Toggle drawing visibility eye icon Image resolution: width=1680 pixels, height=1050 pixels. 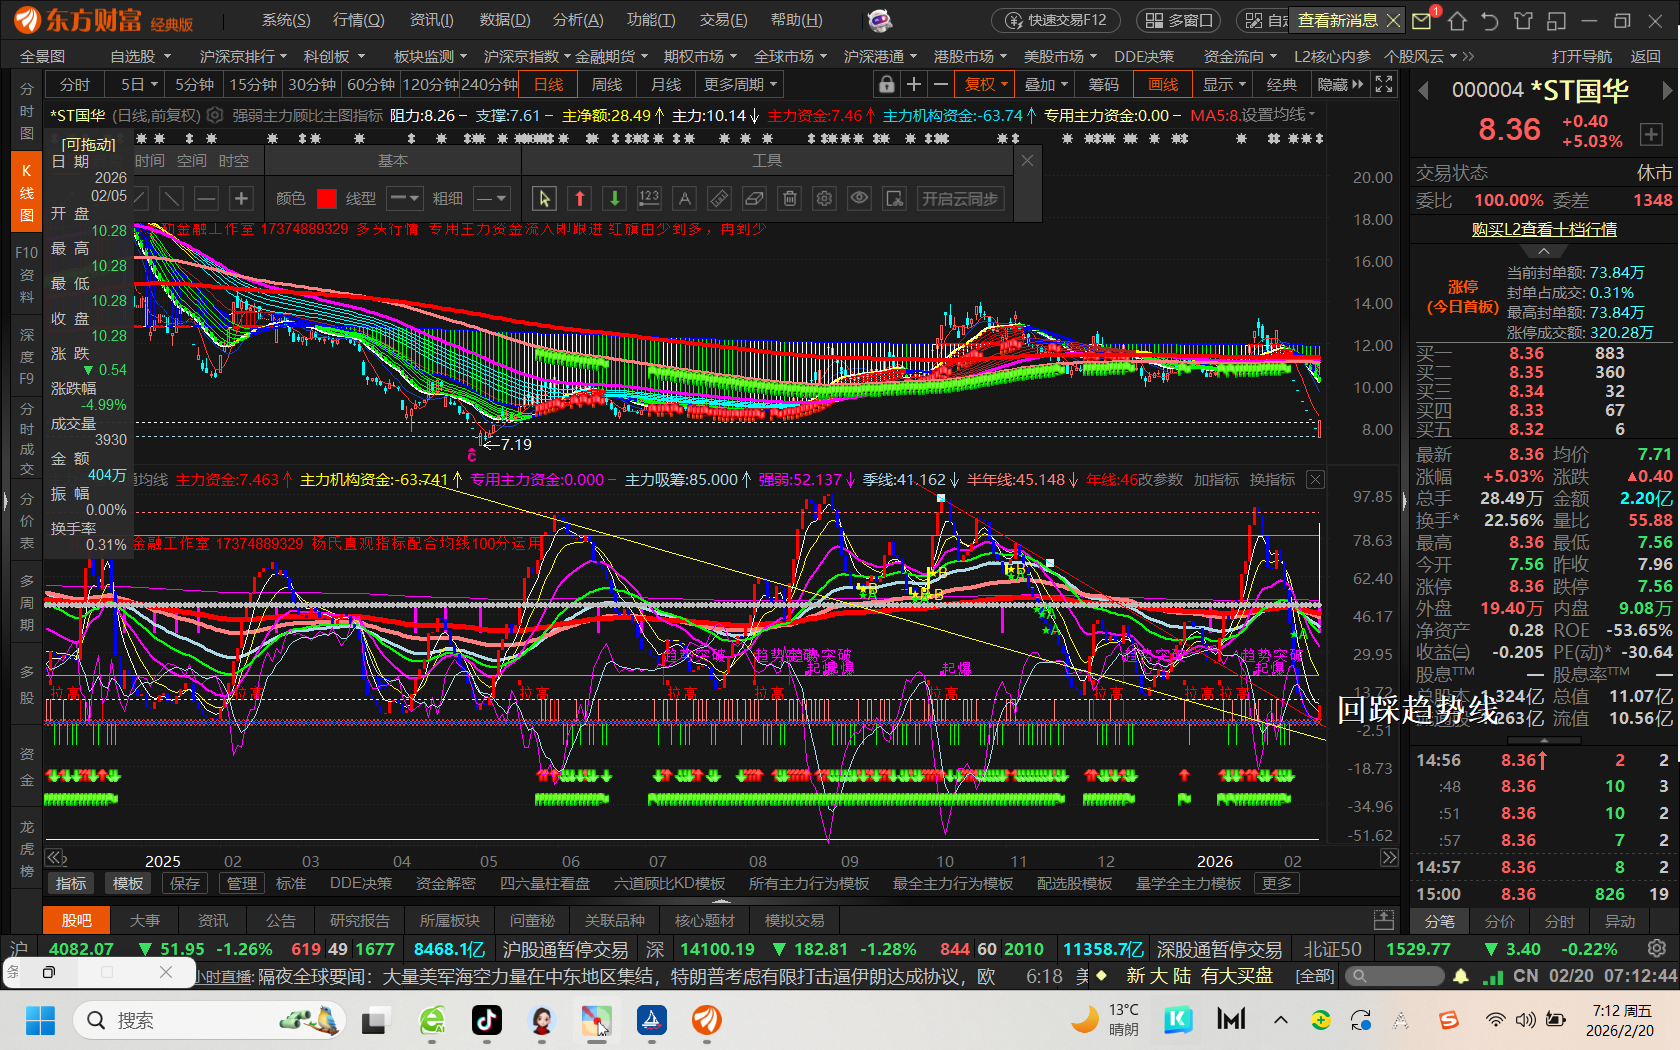(x=859, y=198)
